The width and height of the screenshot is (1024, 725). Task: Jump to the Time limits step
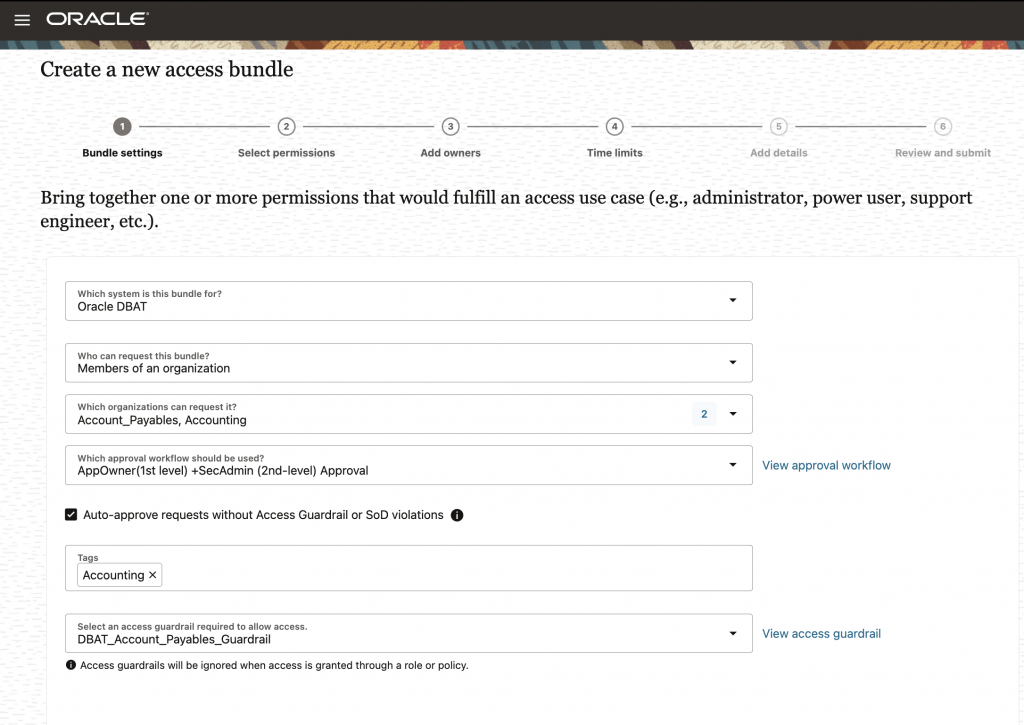(x=615, y=153)
